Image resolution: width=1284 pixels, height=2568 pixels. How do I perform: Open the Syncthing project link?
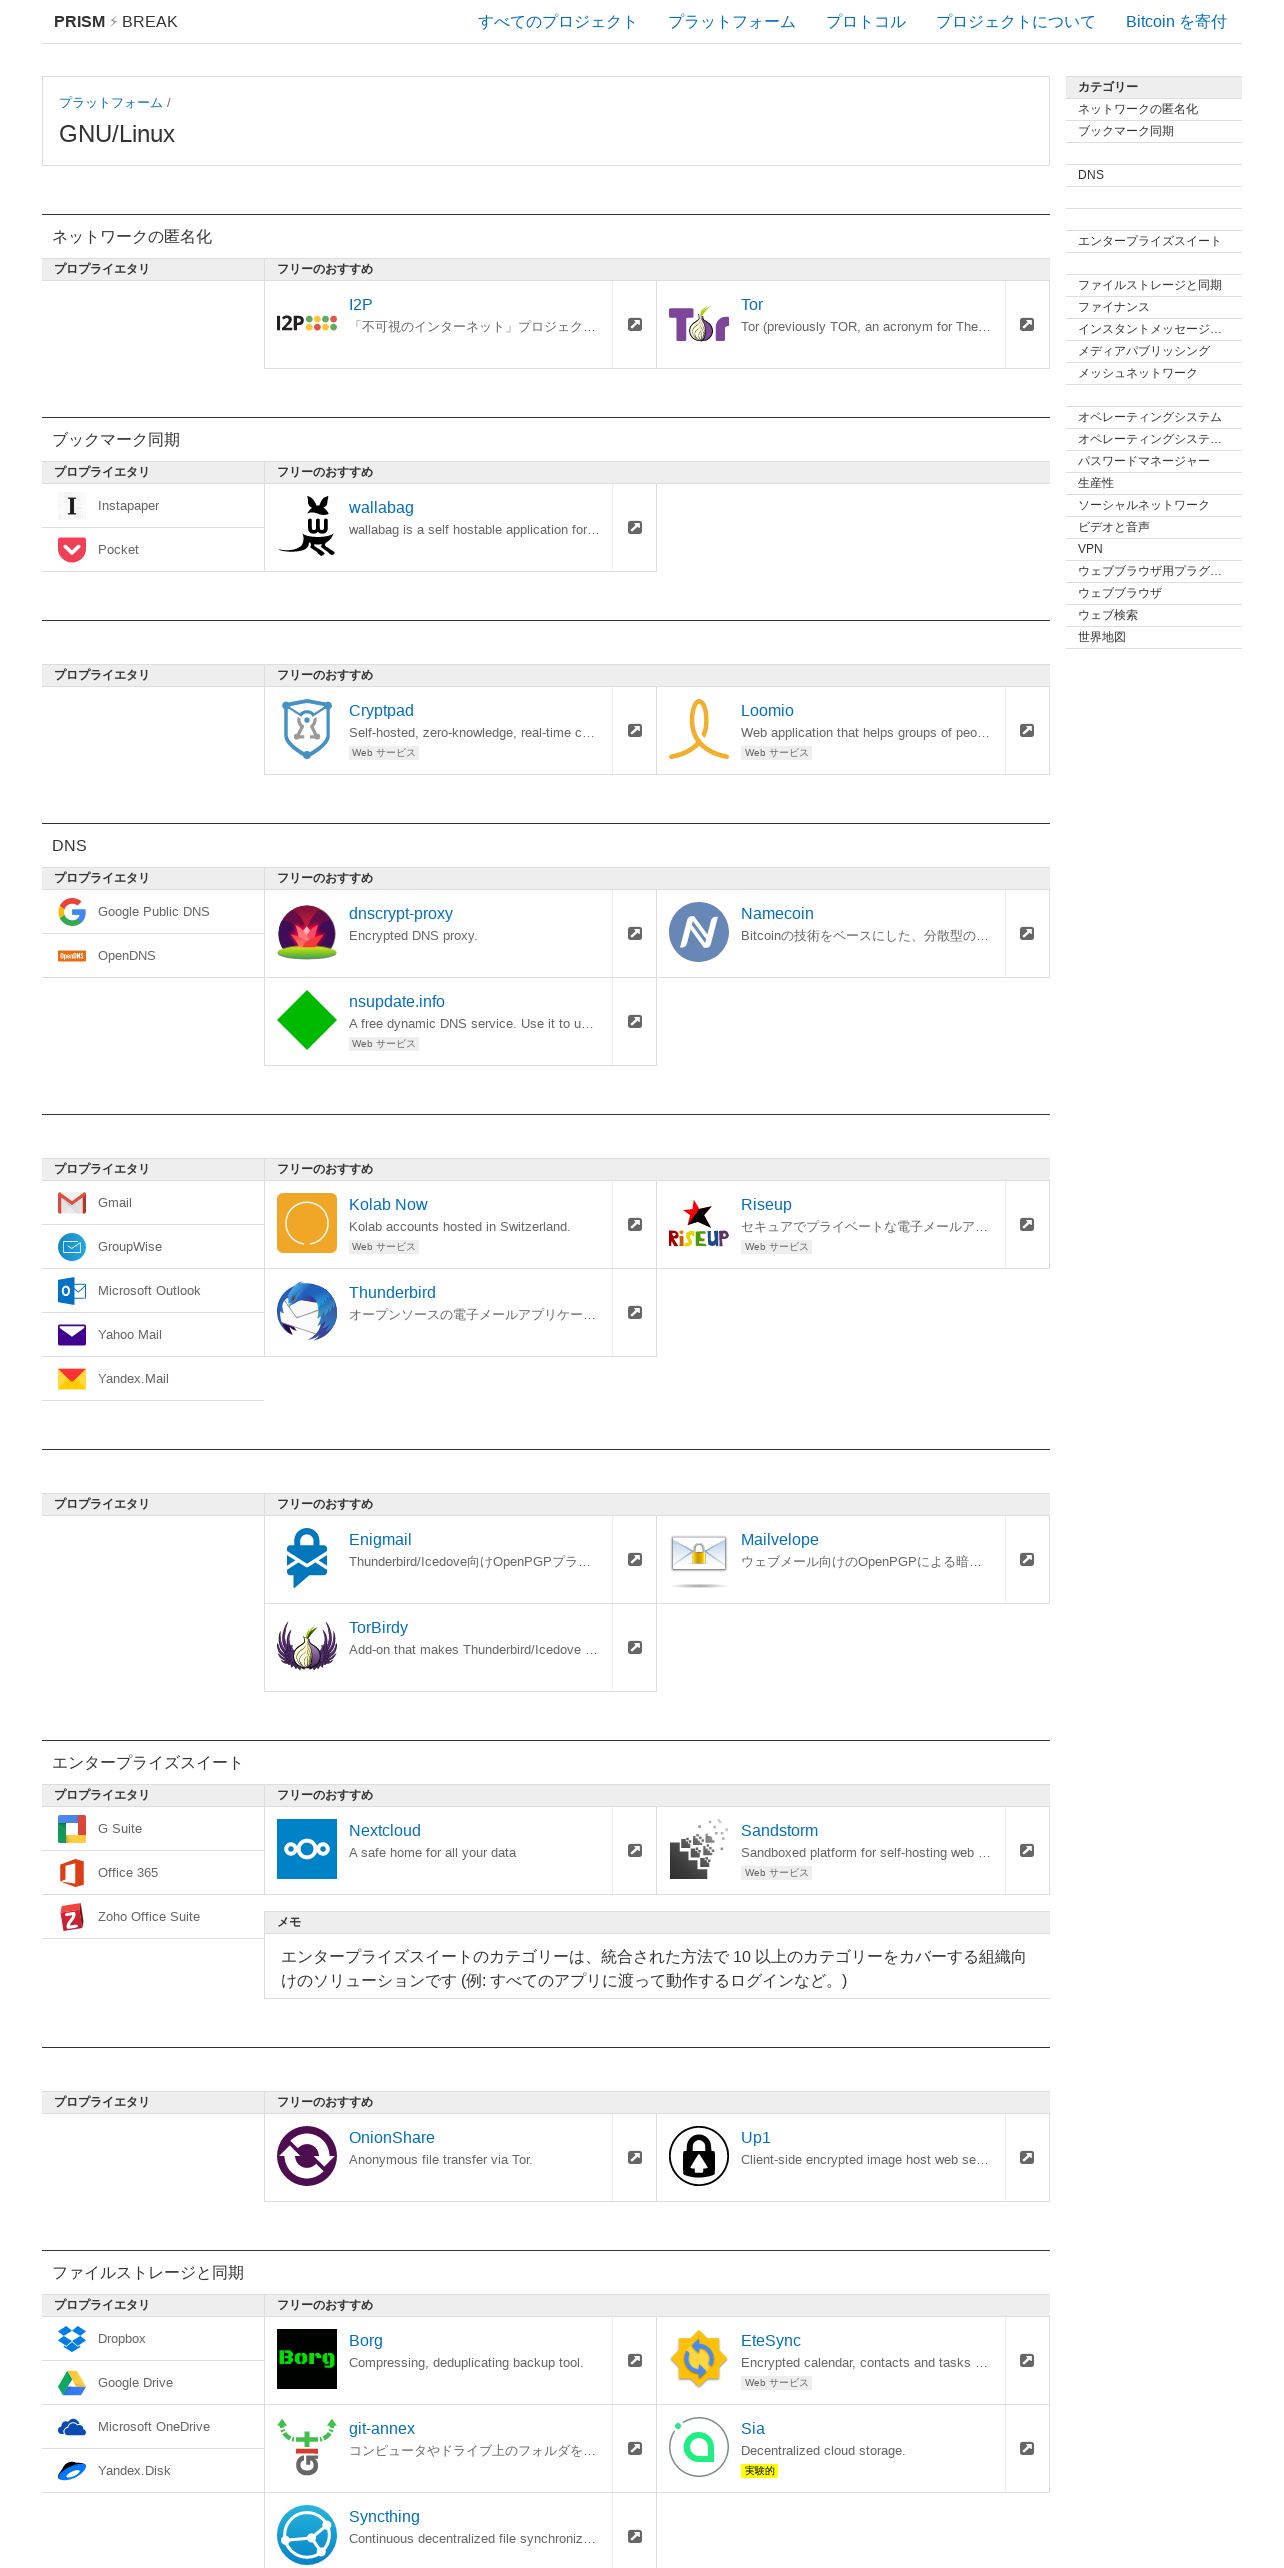(x=384, y=2516)
